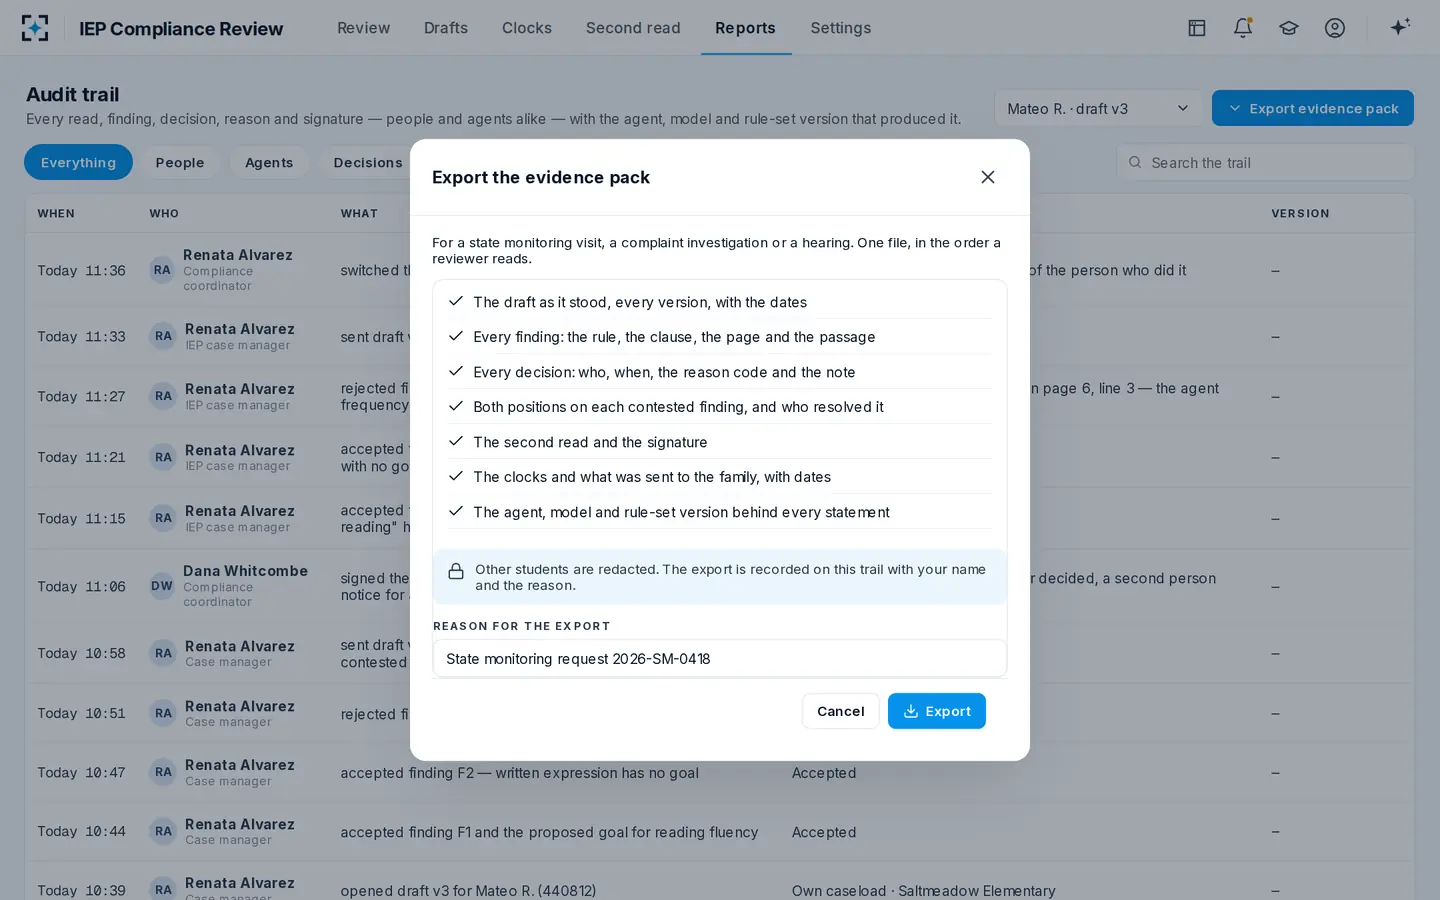Click the WHEN column header

click(56, 213)
